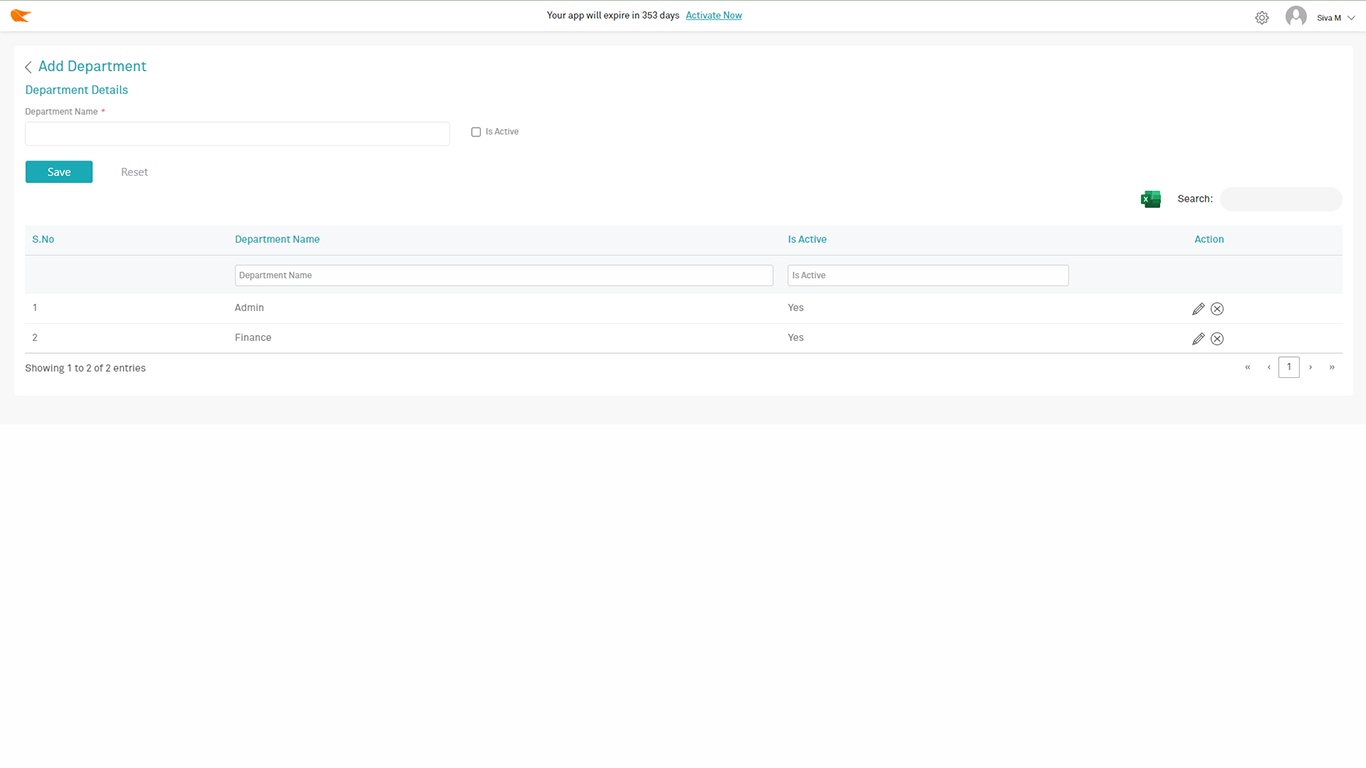Select page 1 in pagination
The width and height of the screenshot is (1366, 768).
[x=1289, y=367]
